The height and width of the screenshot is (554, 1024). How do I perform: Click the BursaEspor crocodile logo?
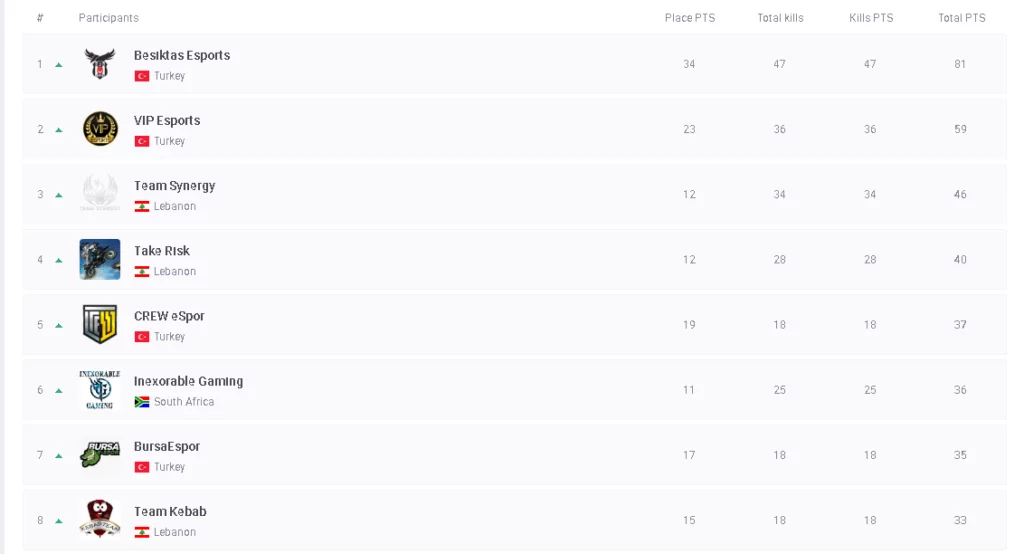100,455
